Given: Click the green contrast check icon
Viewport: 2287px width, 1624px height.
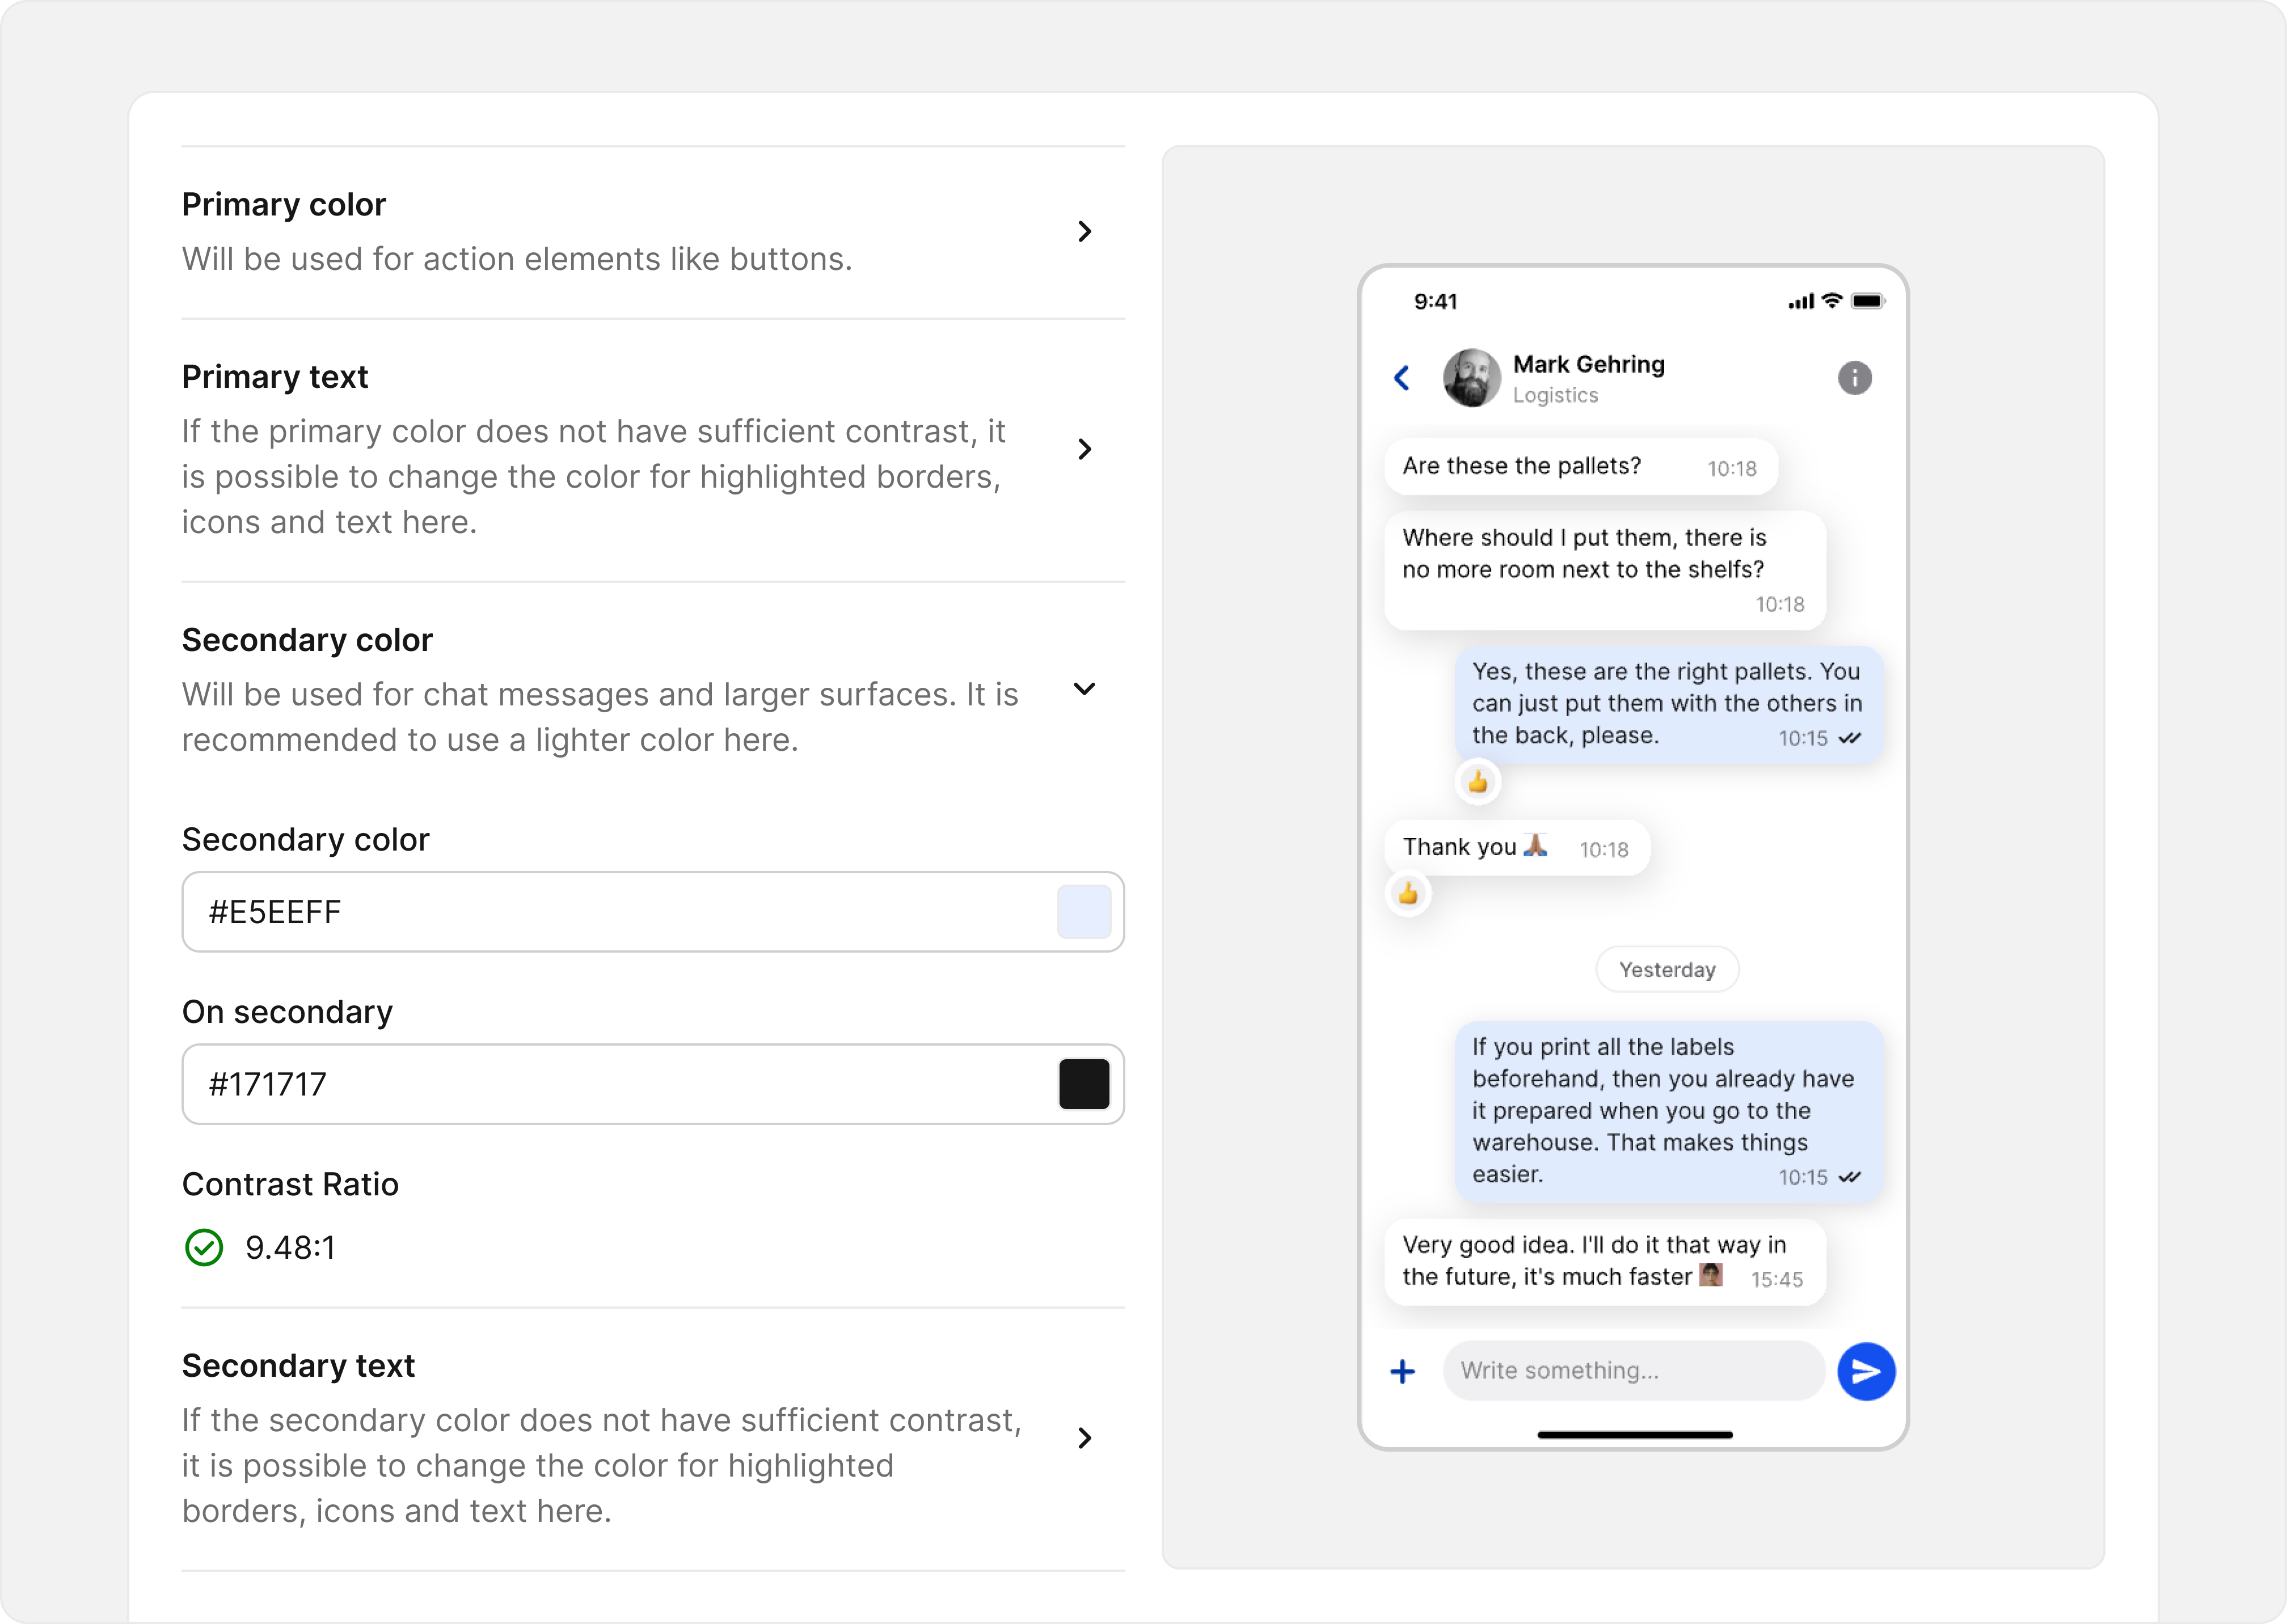Looking at the screenshot, I should [204, 1247].
